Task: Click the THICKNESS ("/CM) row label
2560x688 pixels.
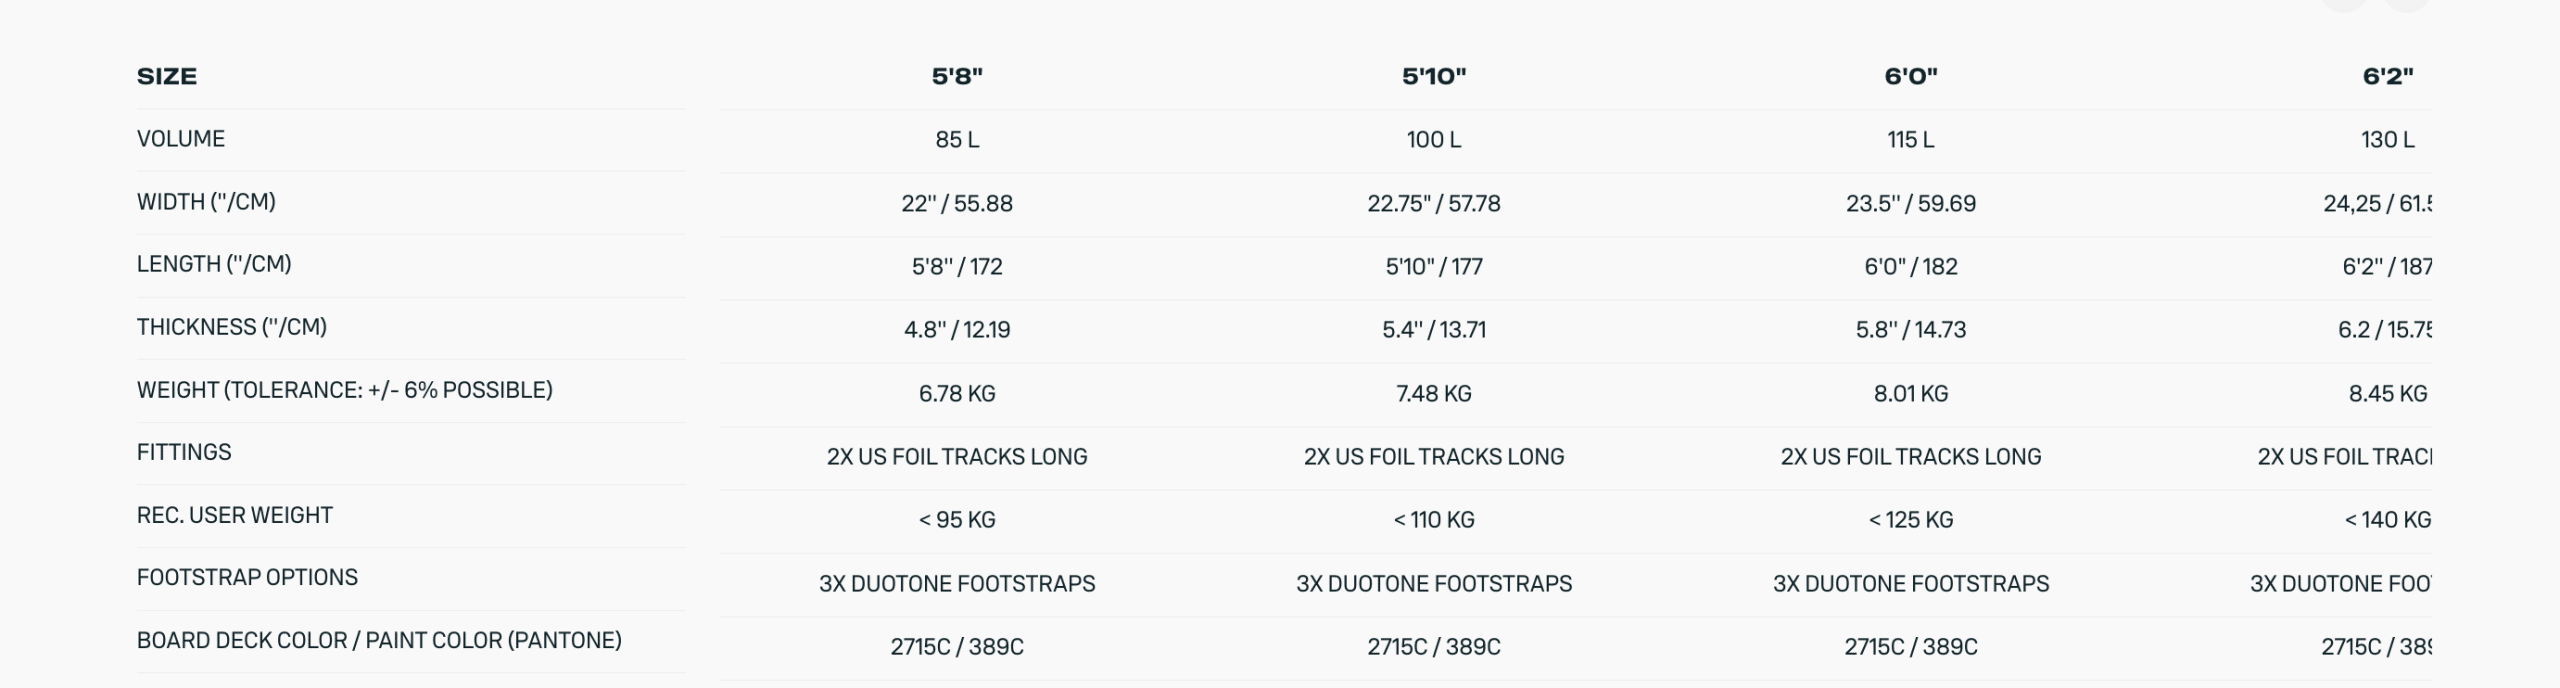Action: pyautogui.click(x=232, y=327)
